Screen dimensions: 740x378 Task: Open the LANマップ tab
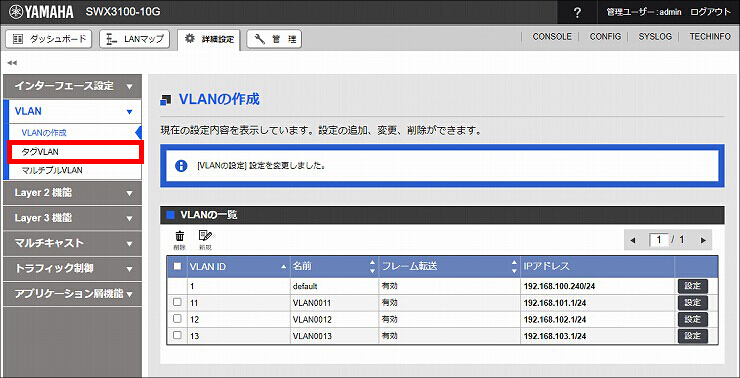[x=135, y=39]
